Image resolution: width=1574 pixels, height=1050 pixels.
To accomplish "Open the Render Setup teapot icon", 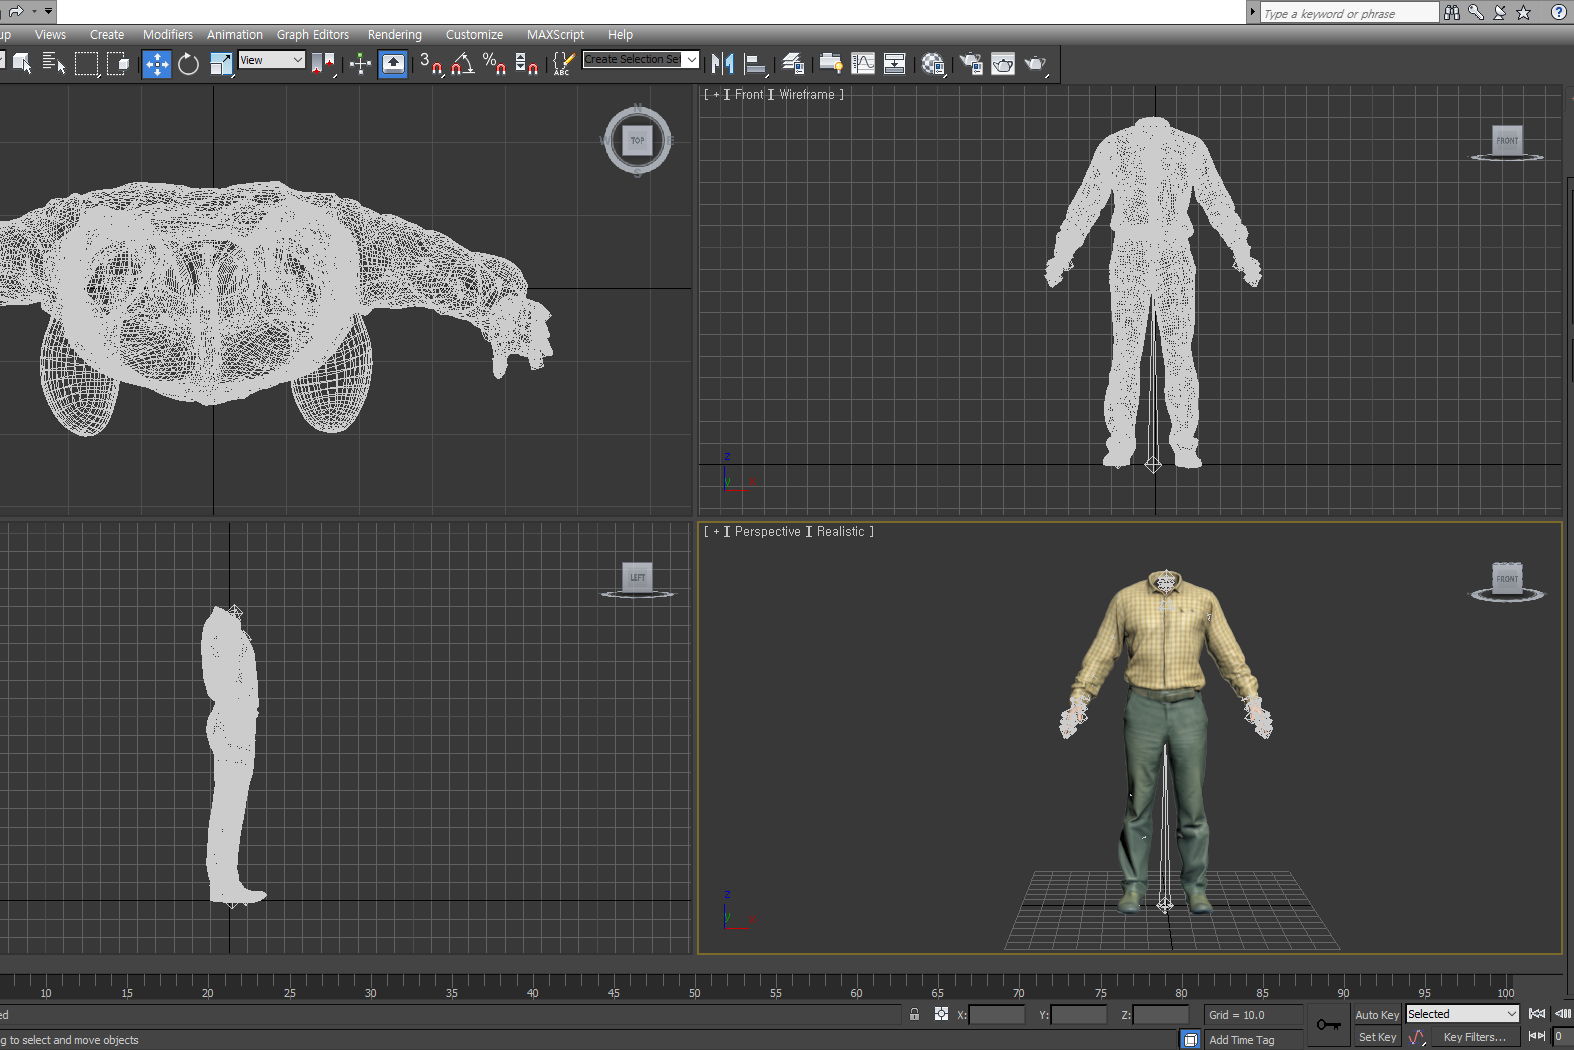I will point(971,64).
